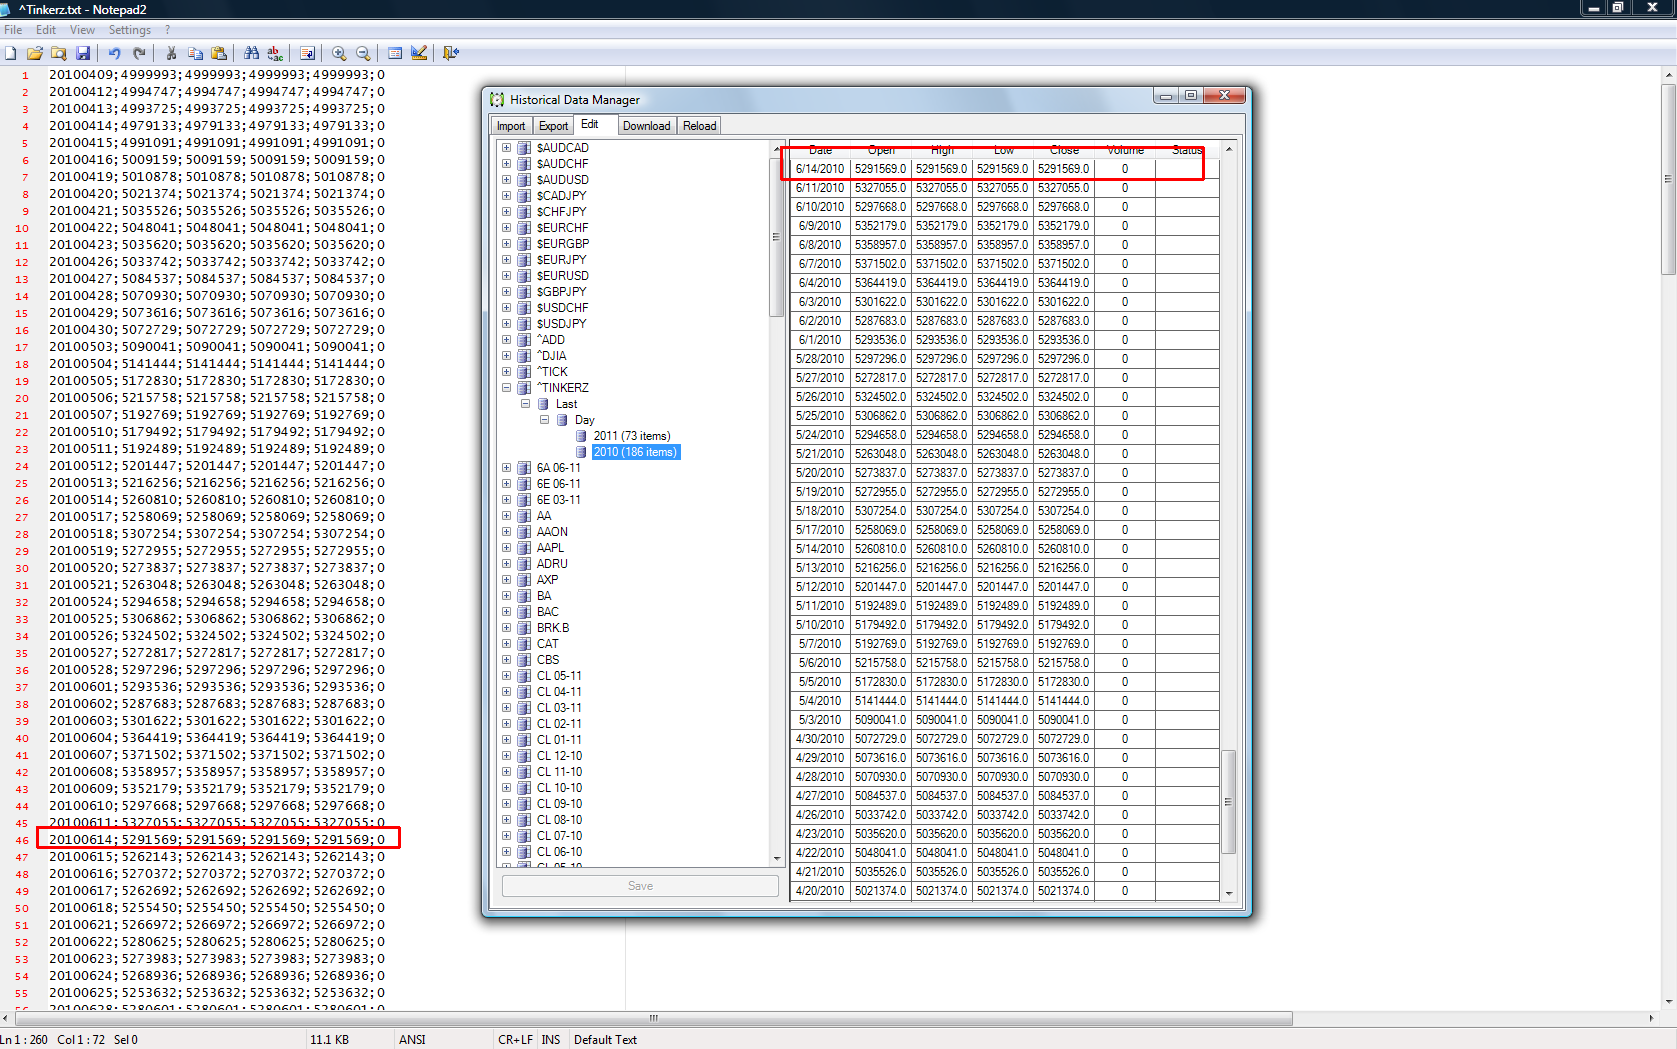Image resolution: width=1677 pixels, height=1049 pixels.
Task: Open the Edit menu in Notepad2
Action: point(46,30)
